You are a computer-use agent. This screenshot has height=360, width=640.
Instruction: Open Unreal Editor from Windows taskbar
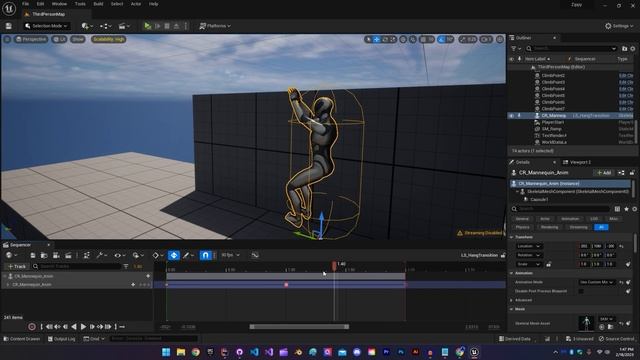(474, 352)
